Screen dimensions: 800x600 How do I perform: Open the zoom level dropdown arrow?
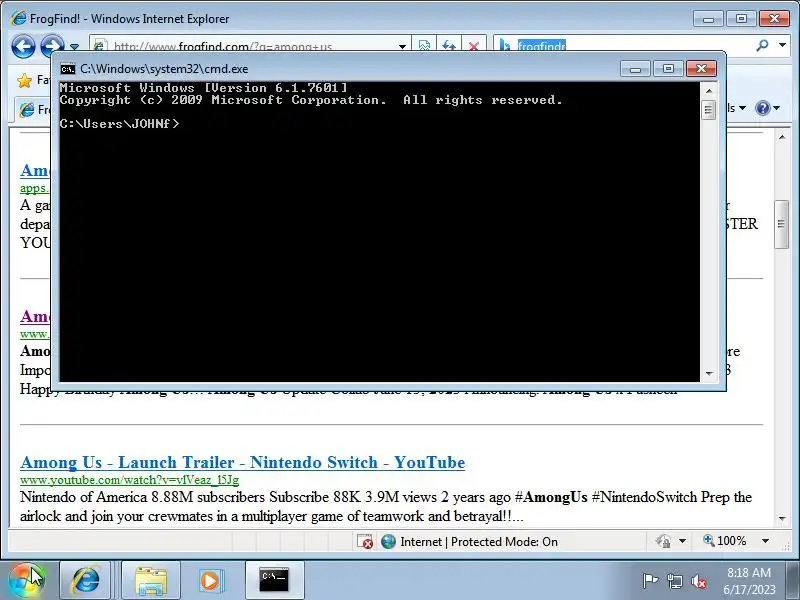coord(765,541)
